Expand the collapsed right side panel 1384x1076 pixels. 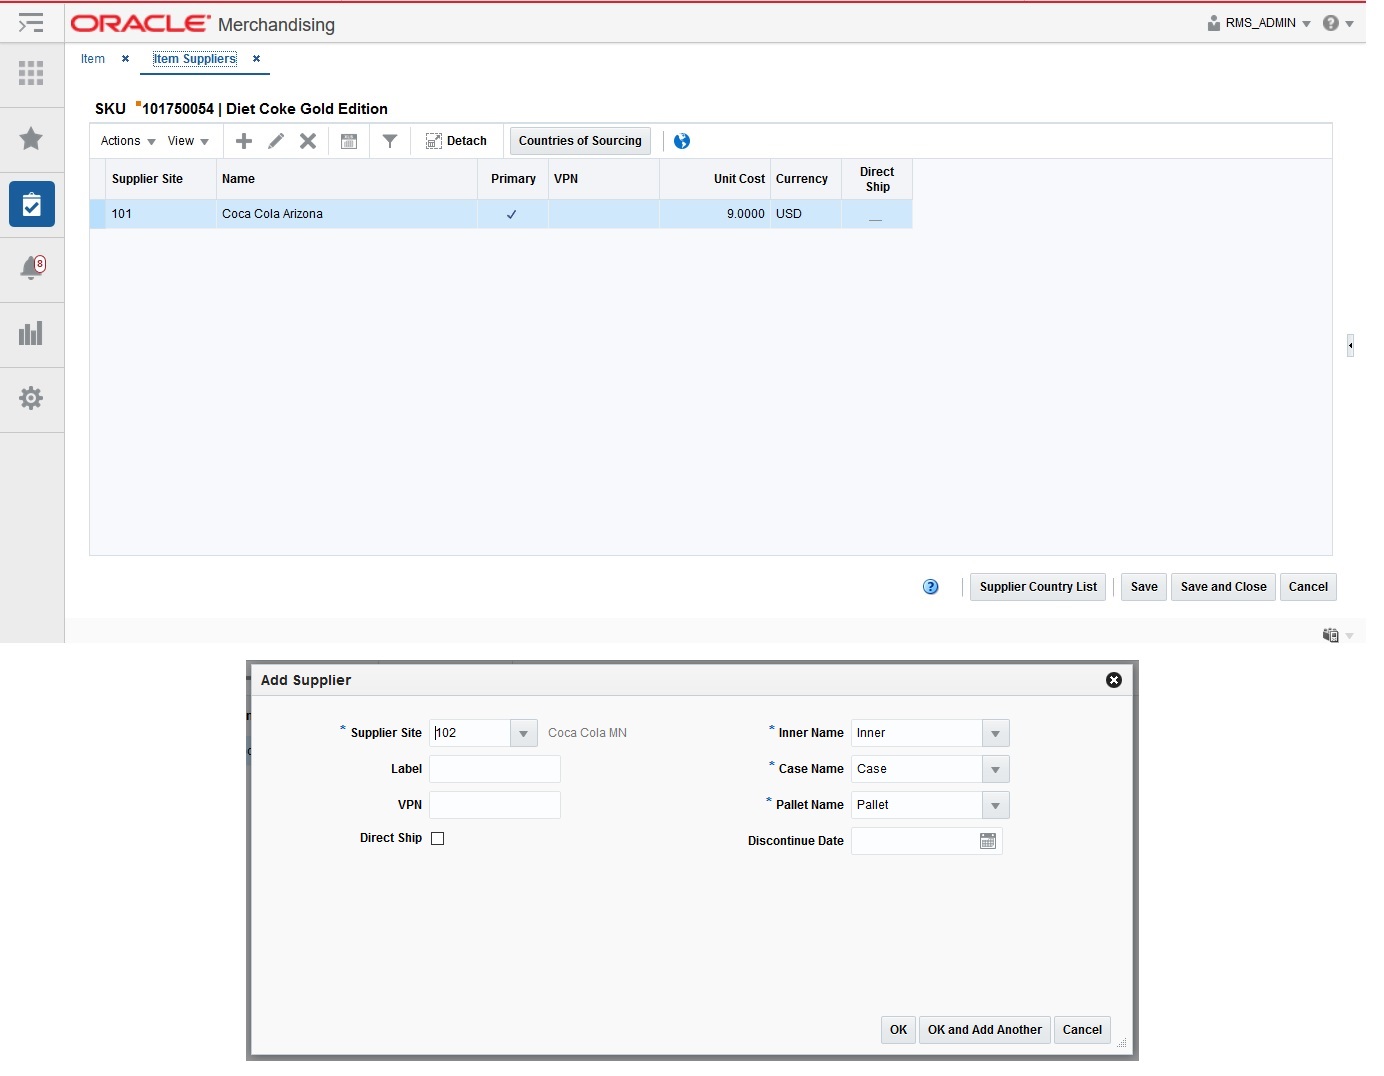[x=1350, y=345]
